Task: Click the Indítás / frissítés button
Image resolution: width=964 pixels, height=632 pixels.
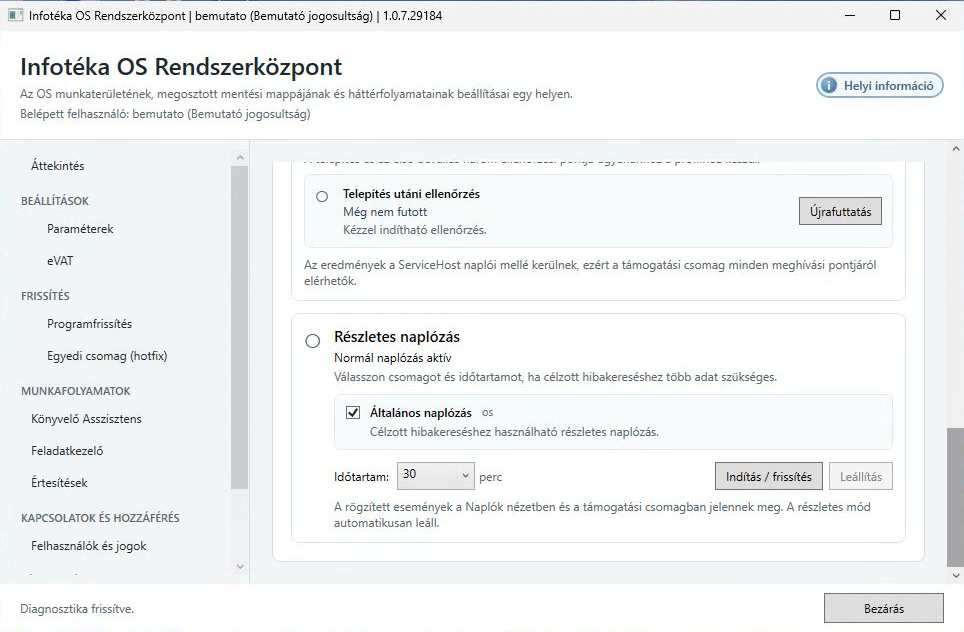Action: click(768, 476)
